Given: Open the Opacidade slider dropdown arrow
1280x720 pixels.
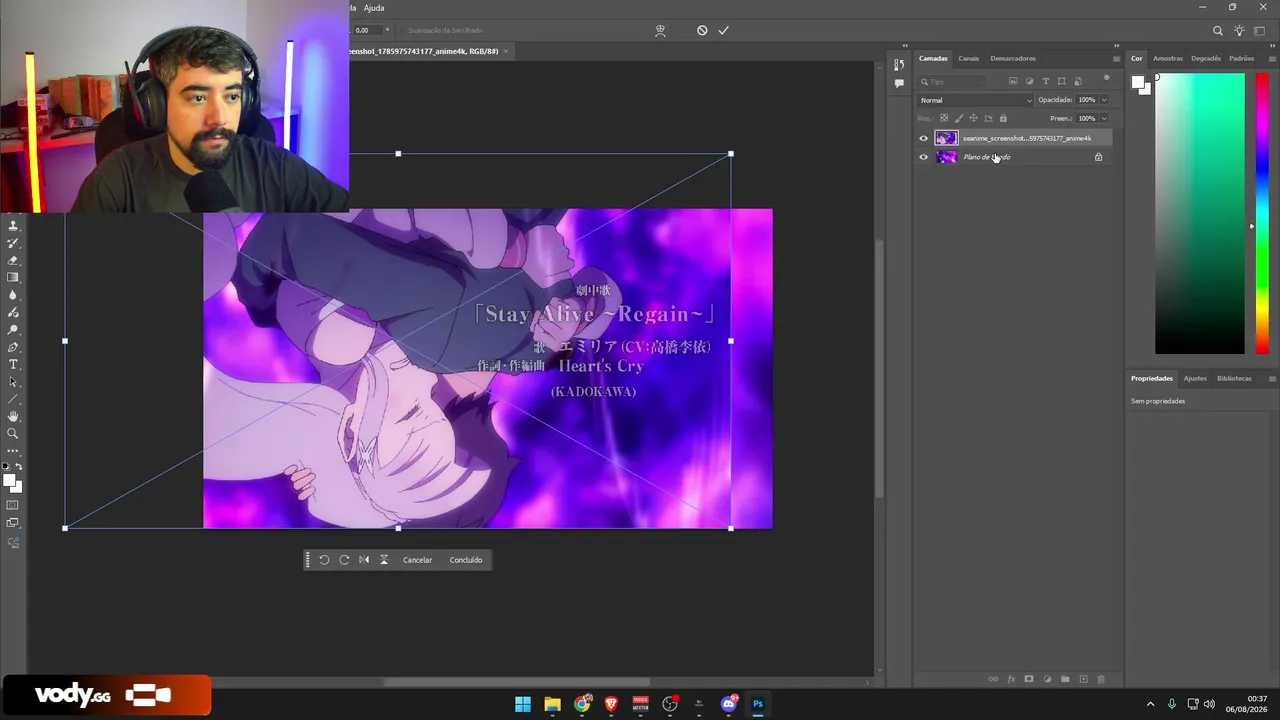Looking at the screenshot, I should click(x=1104, y=100).
